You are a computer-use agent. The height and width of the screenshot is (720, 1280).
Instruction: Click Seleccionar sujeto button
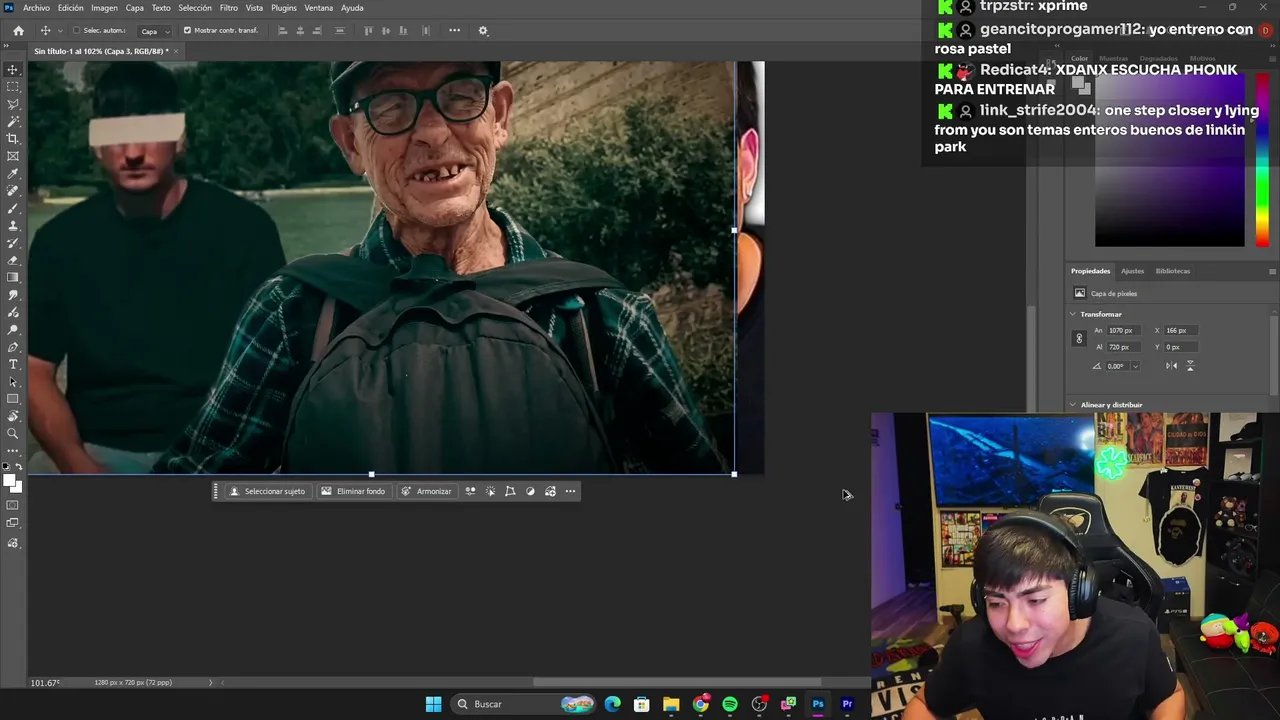coord(267,491)
